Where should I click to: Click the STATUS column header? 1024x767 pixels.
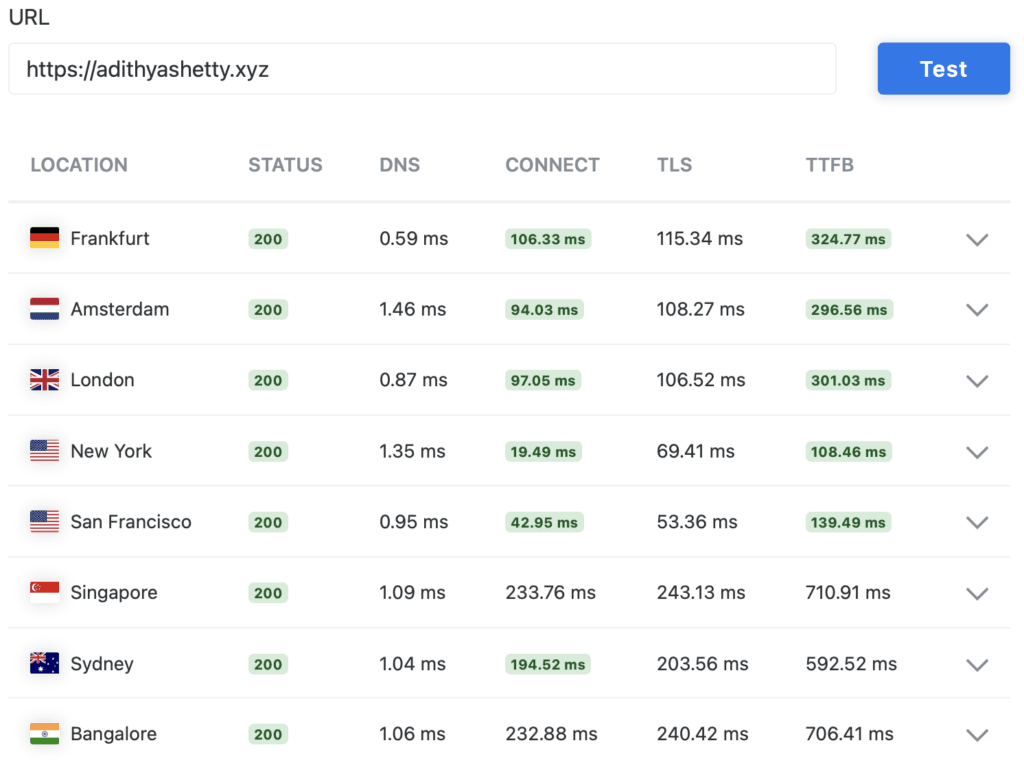click(x=285, y=165)
